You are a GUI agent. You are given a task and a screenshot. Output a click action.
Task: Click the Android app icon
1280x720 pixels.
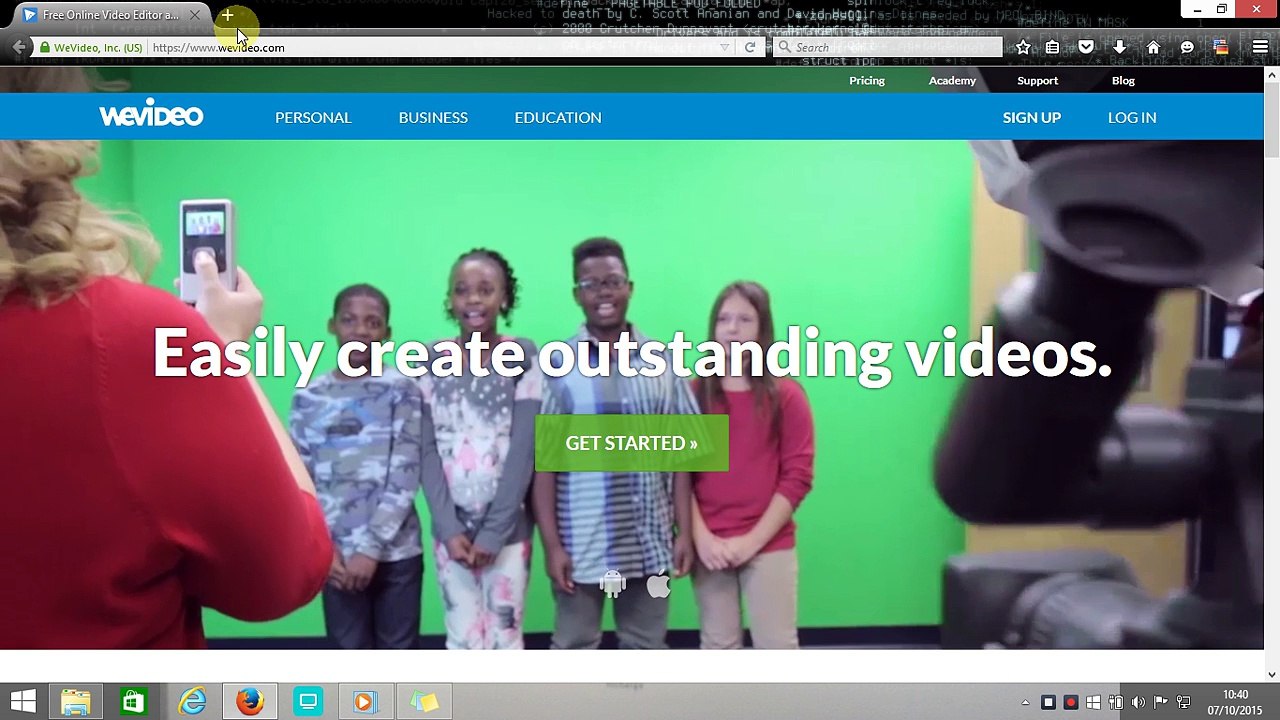coord(612,584)
